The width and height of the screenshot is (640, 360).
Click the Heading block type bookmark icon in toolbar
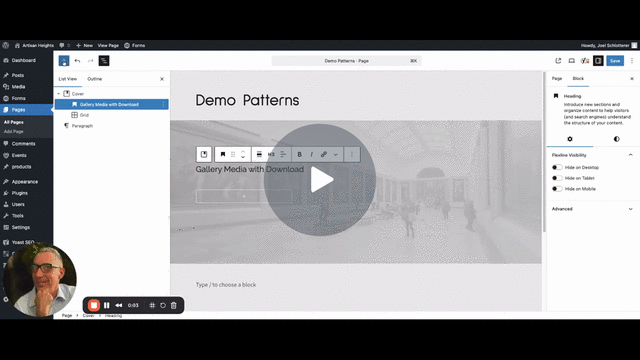222,154
